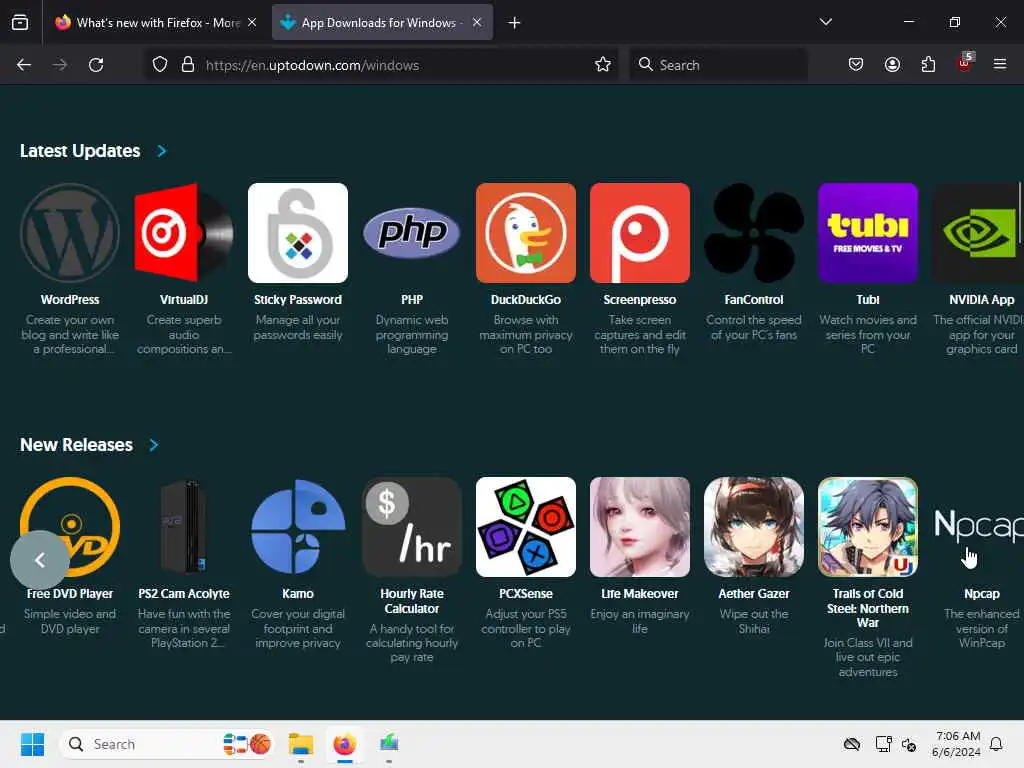
Task: Open the Aether Gazer app icon
Action: tap(754, 527)
